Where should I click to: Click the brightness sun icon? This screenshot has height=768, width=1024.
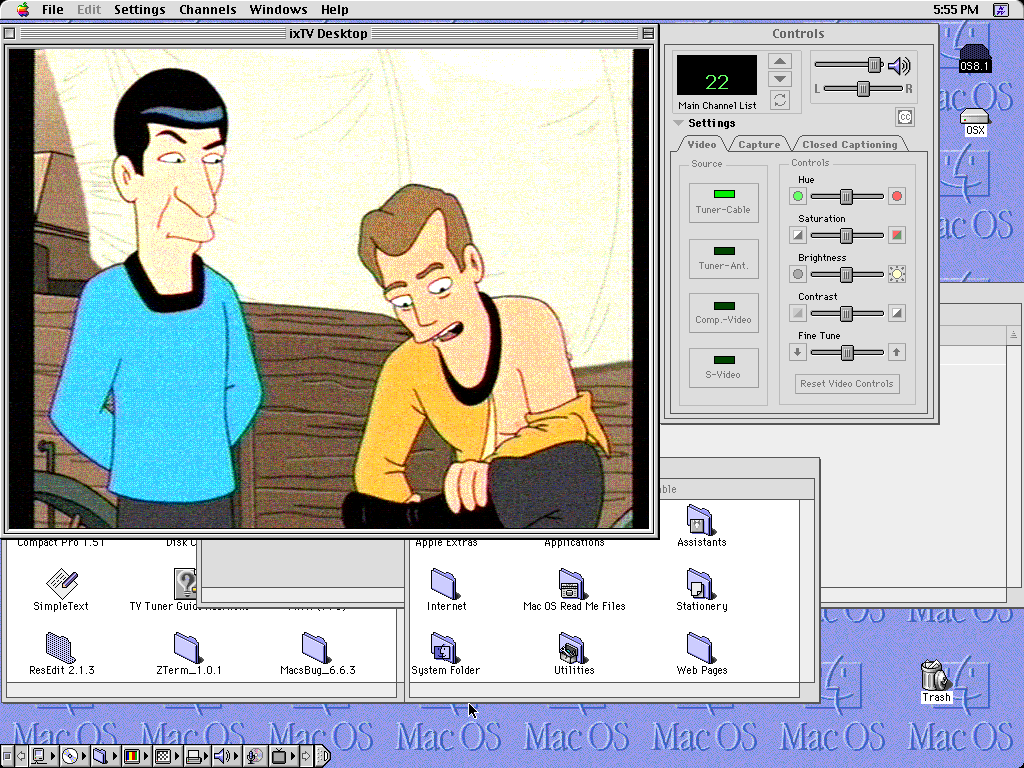pyautogui.click(x=897, y=274)
